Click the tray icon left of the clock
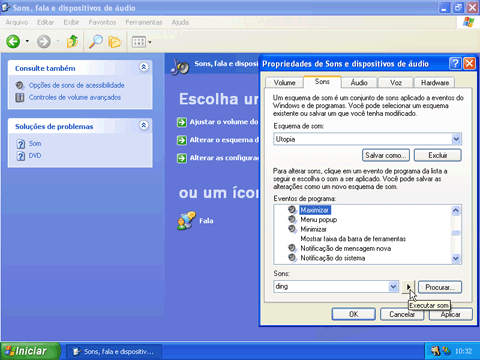480x360 pixels. pos(446,351)
